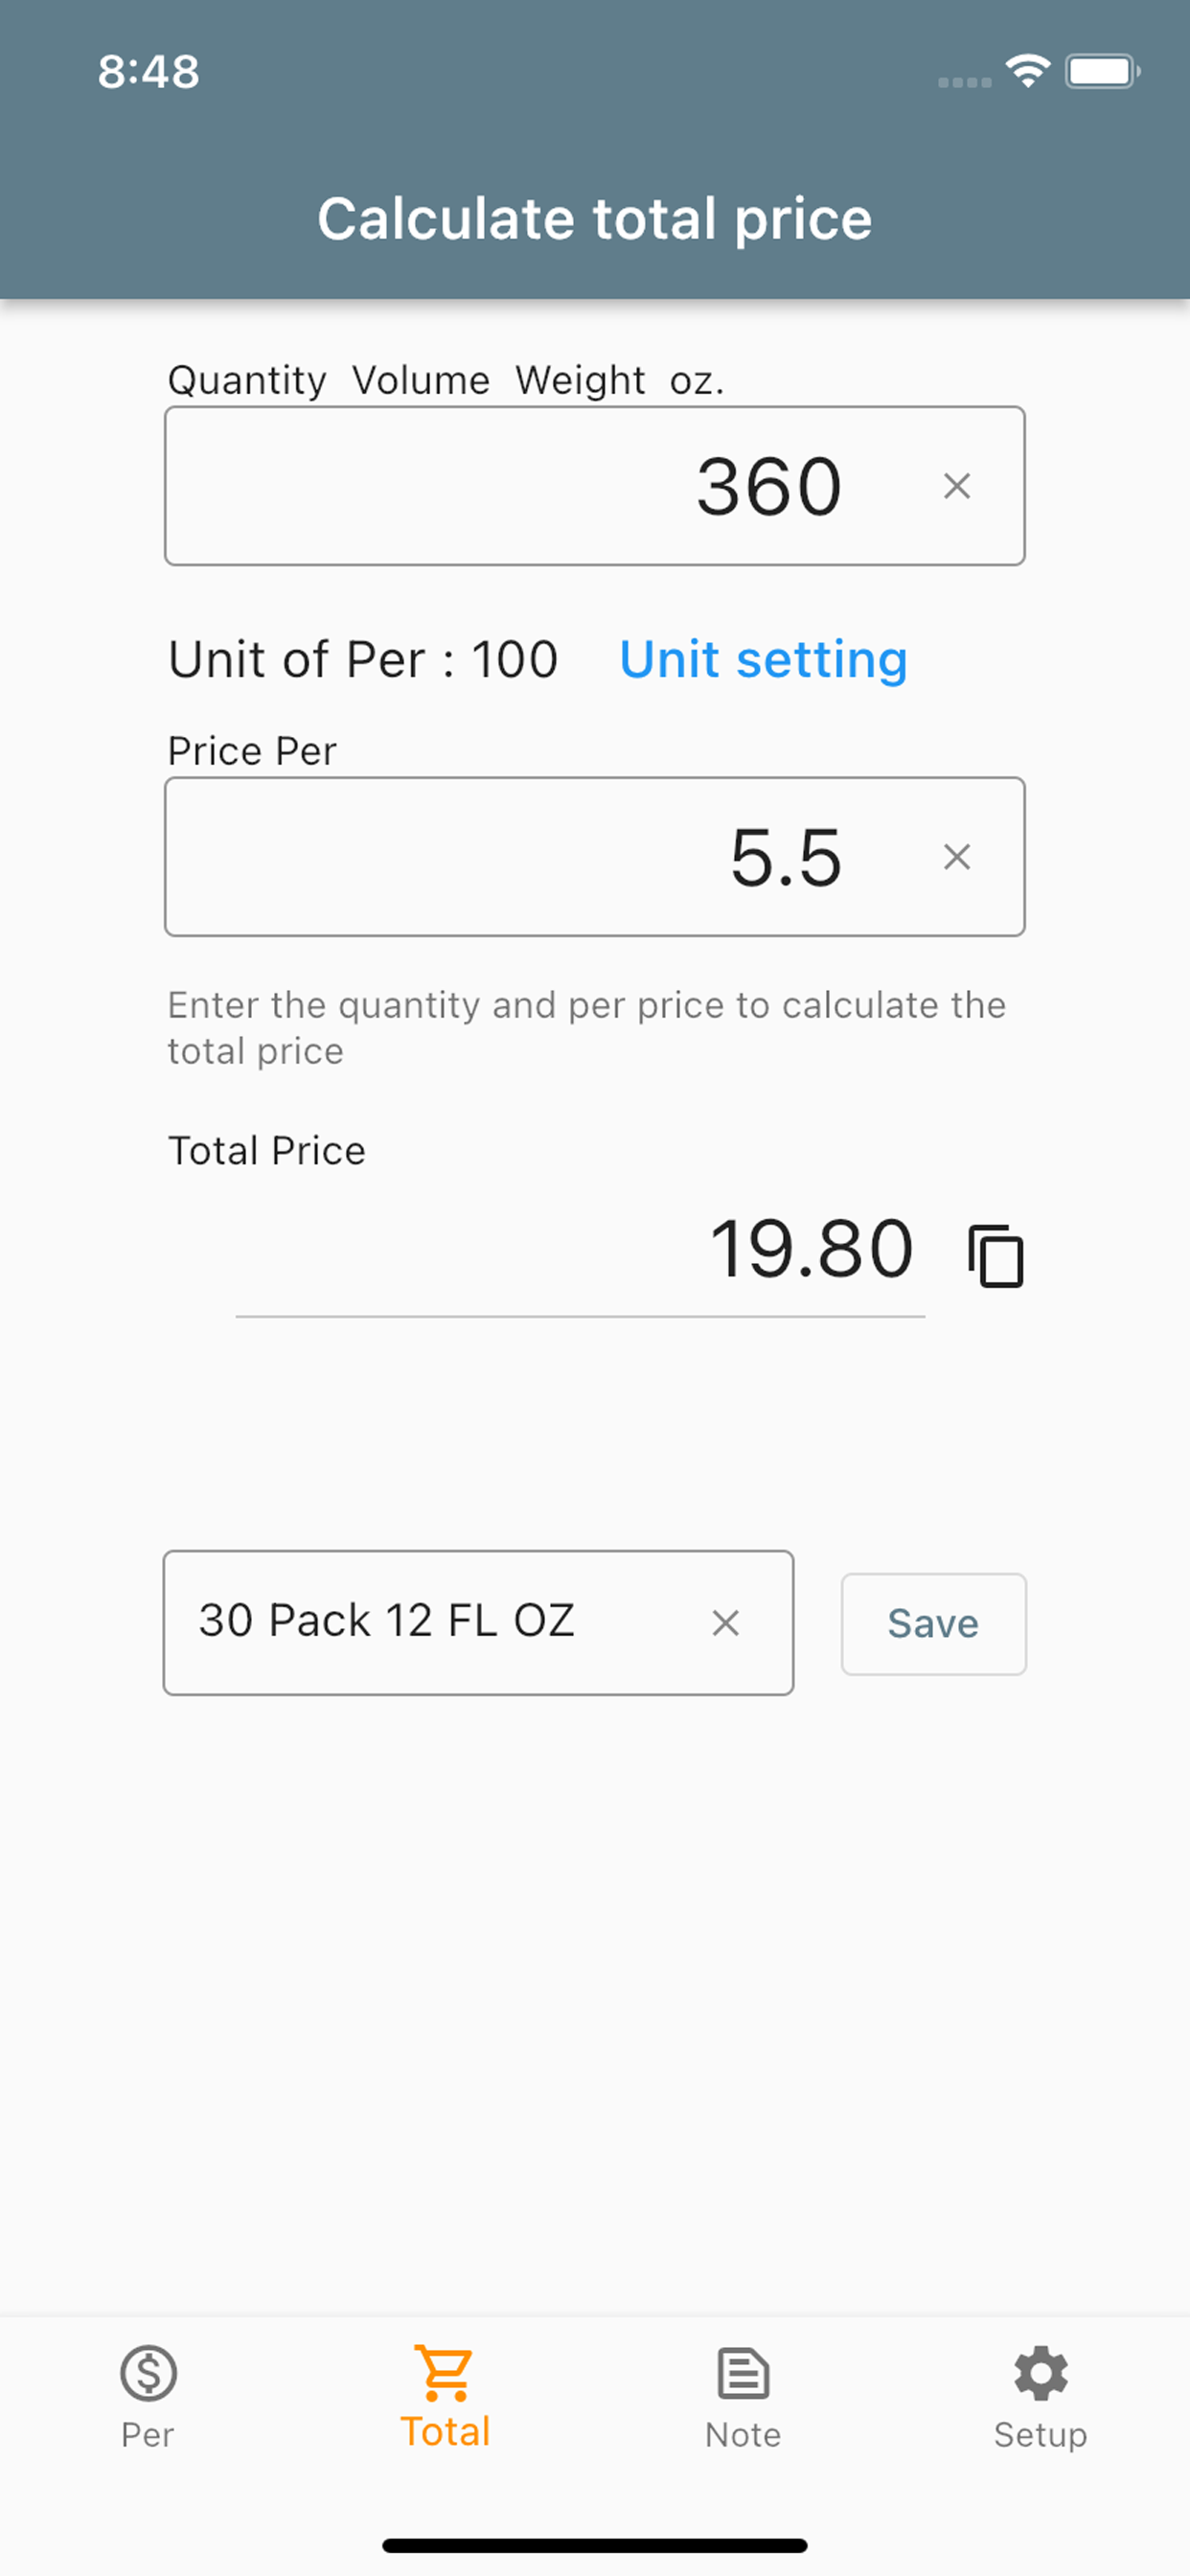Switch to the Per tab label
1190x2576 pixels.
[148, 2434]
